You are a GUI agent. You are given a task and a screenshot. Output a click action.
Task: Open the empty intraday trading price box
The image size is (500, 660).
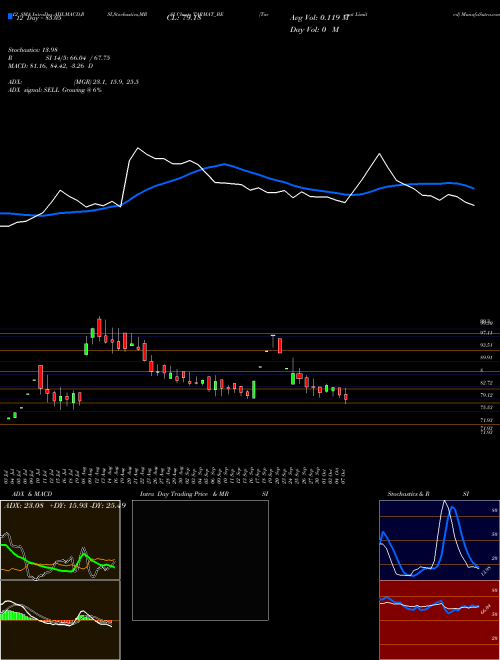point(200,560)
